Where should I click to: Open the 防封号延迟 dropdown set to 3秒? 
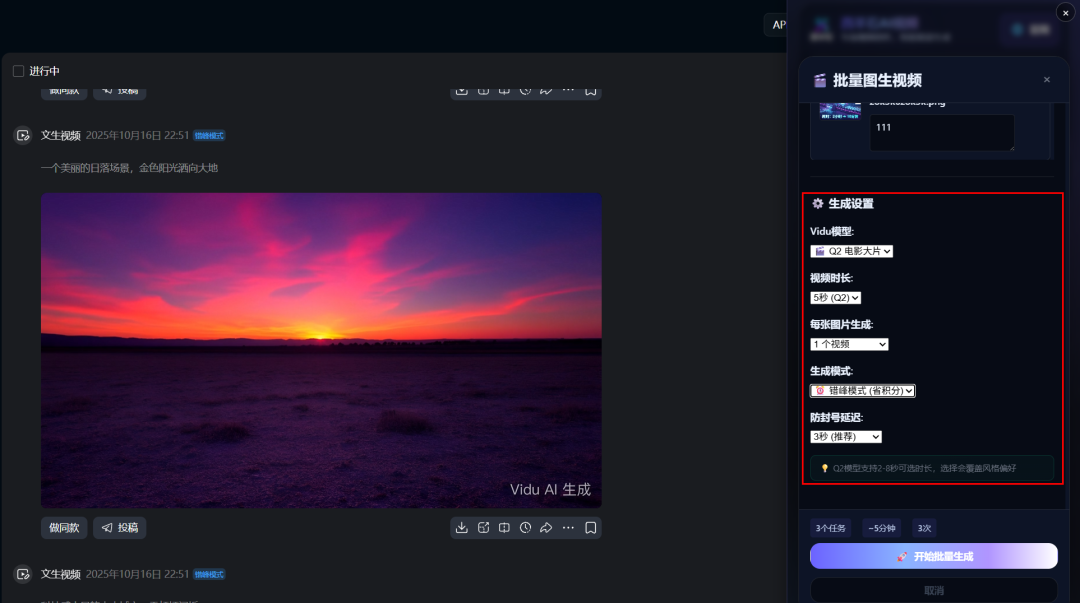pos(846,437)
